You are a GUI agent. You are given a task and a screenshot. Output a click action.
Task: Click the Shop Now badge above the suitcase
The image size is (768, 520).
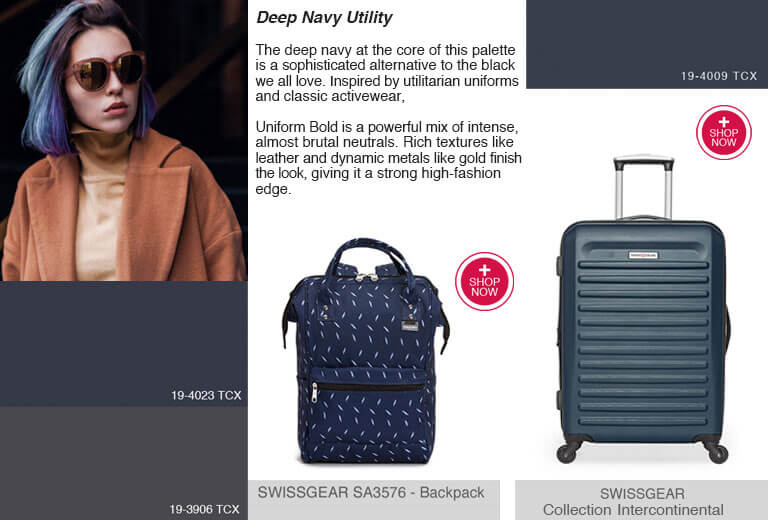724,132
